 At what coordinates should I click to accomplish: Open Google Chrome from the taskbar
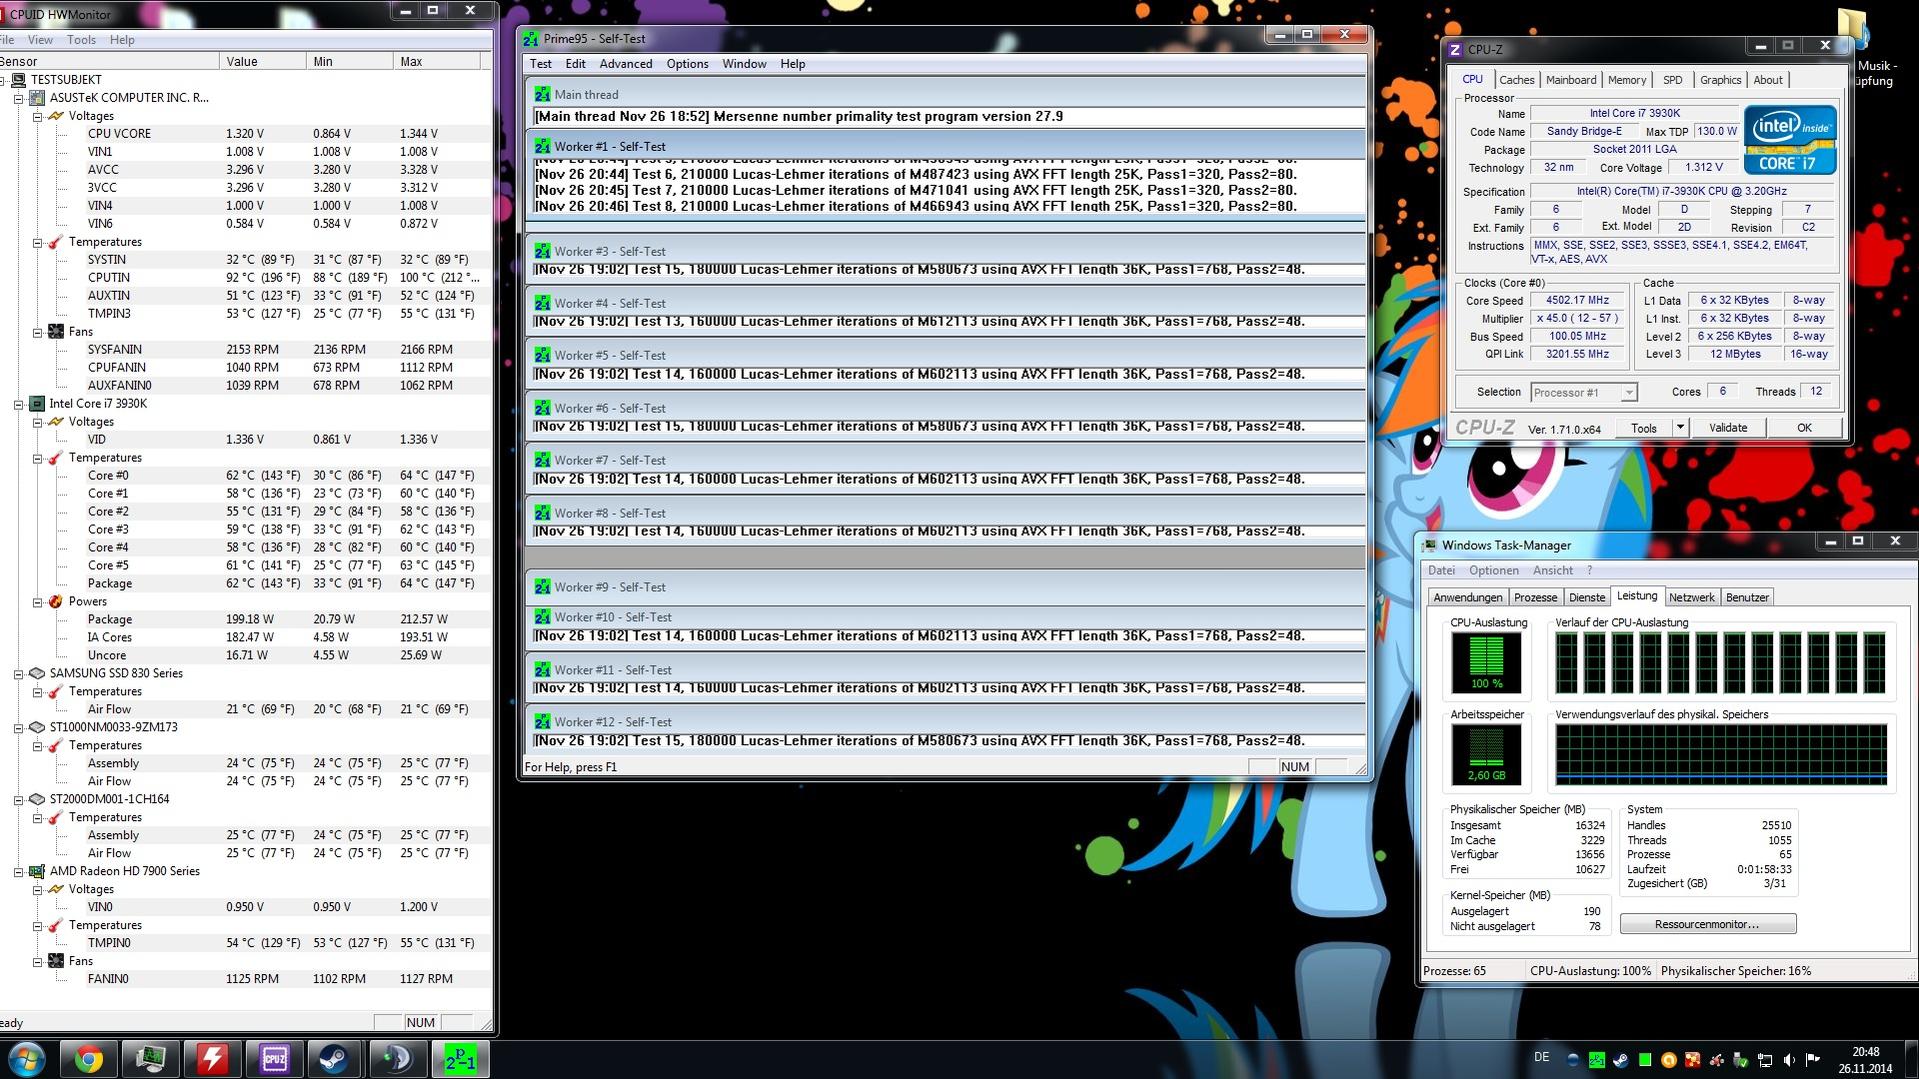pyautogui.click(x=89, y=1059)
